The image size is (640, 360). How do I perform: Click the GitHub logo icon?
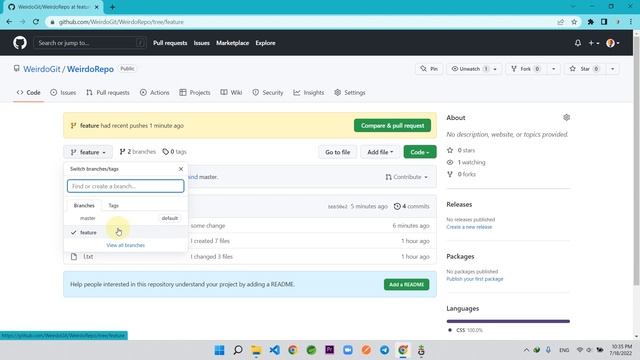pyautogui.click(x=20, y=42)
